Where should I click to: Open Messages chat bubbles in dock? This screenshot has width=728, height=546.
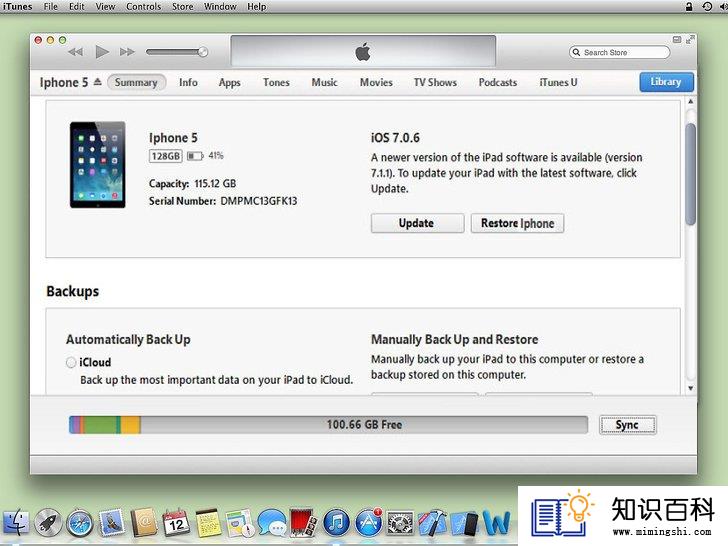tap(272, 522)
